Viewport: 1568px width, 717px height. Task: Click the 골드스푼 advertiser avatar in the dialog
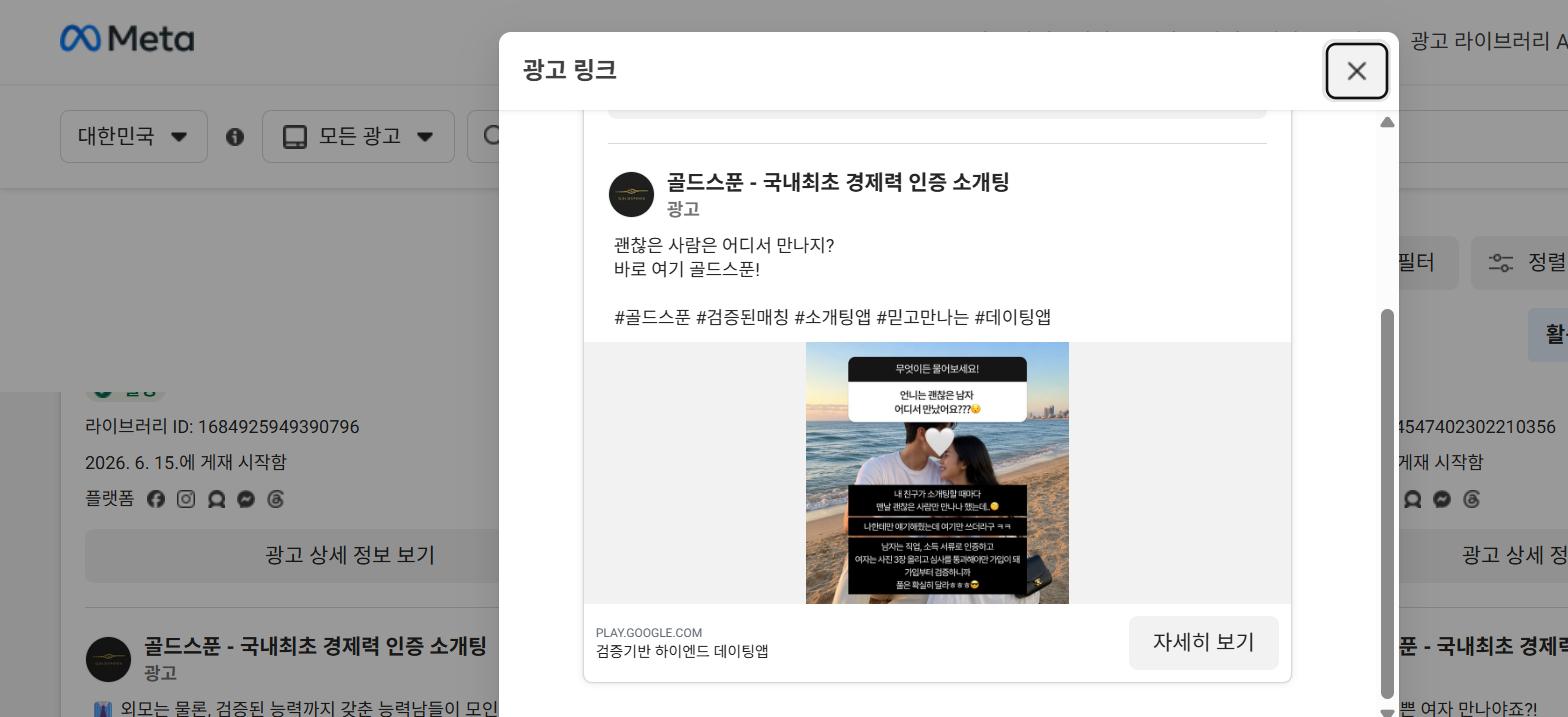631,194
